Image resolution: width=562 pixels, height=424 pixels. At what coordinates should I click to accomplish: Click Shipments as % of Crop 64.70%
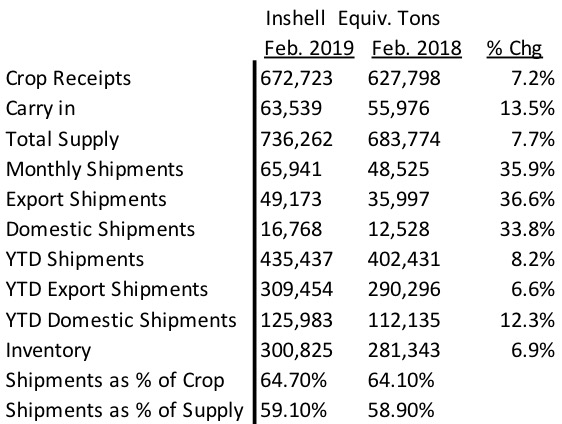tap(293, 380)
